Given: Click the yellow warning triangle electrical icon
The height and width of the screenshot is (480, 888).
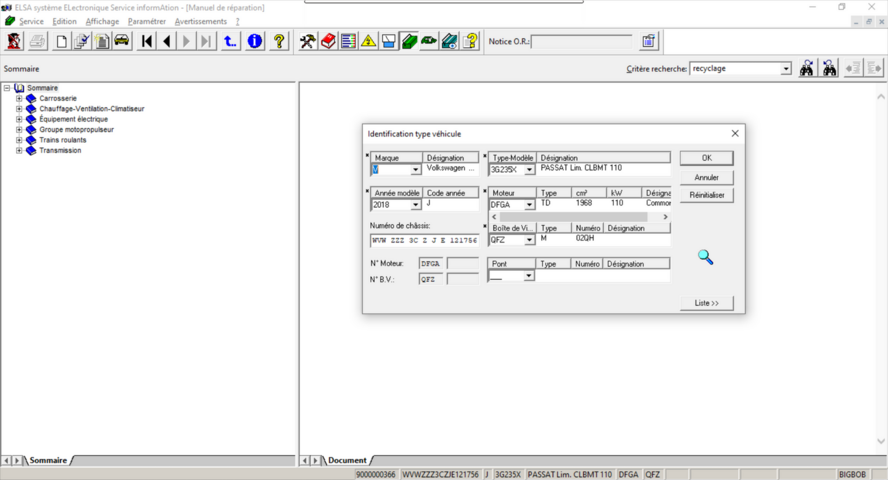Looking at the screenshot, I should (369, 41).
